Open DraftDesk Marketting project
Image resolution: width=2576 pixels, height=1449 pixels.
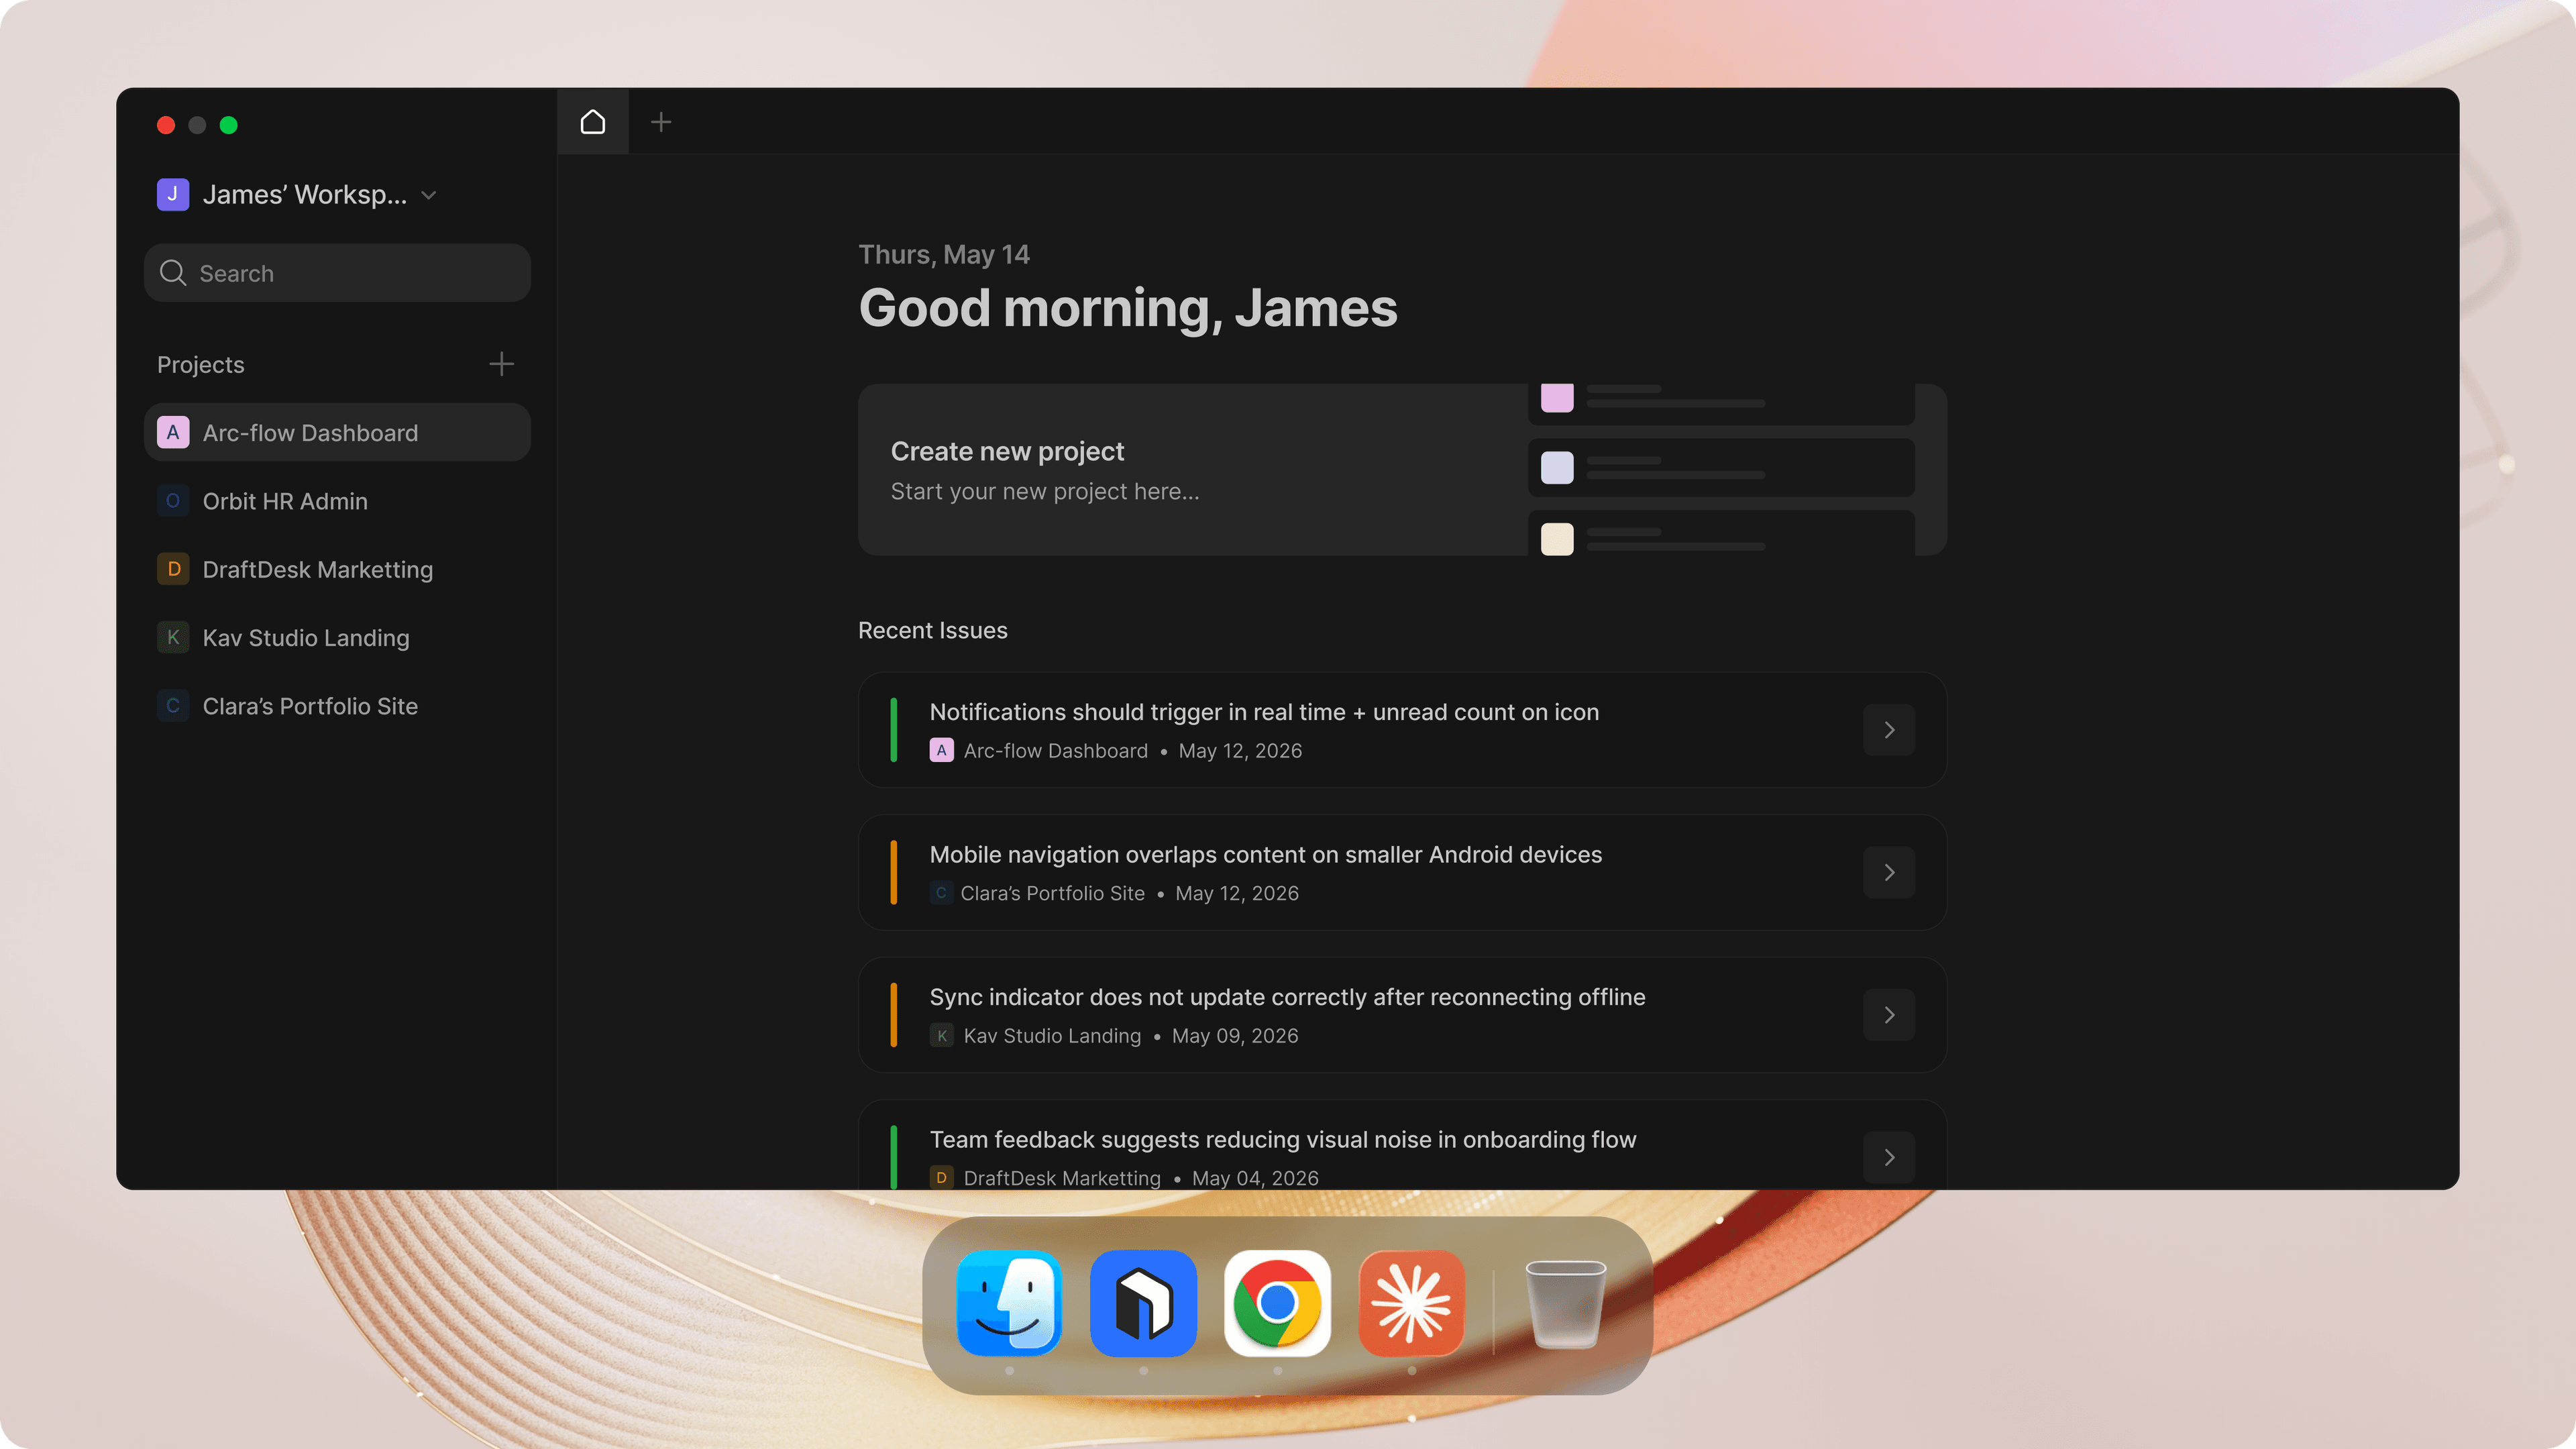tap(337, 569)
